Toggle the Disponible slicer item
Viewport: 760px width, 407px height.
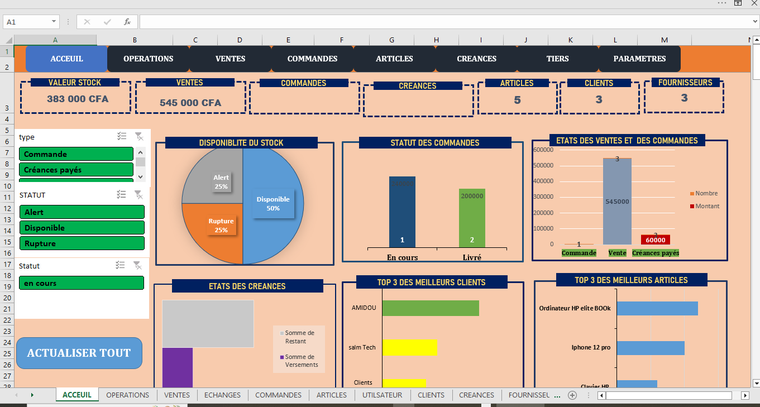82,228
